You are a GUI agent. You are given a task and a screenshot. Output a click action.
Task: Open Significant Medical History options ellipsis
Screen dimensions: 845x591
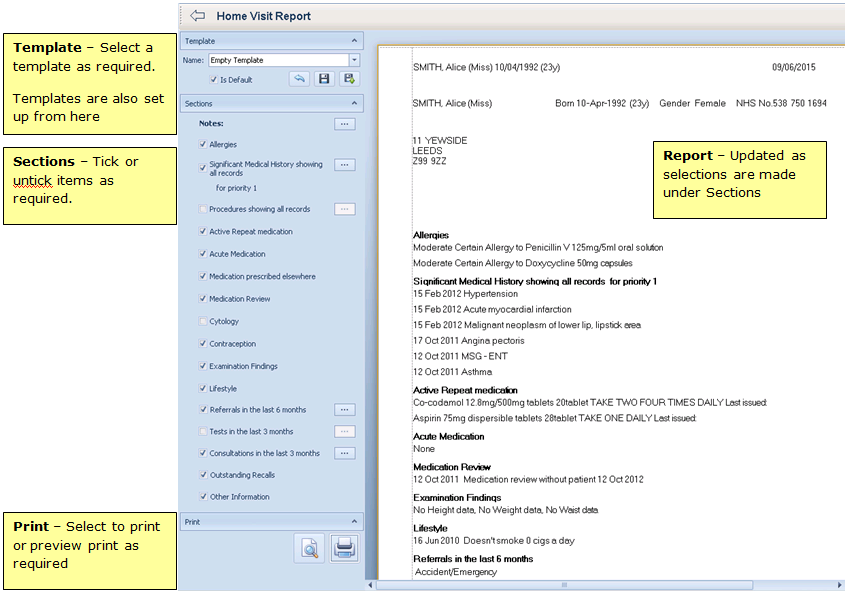344,165
